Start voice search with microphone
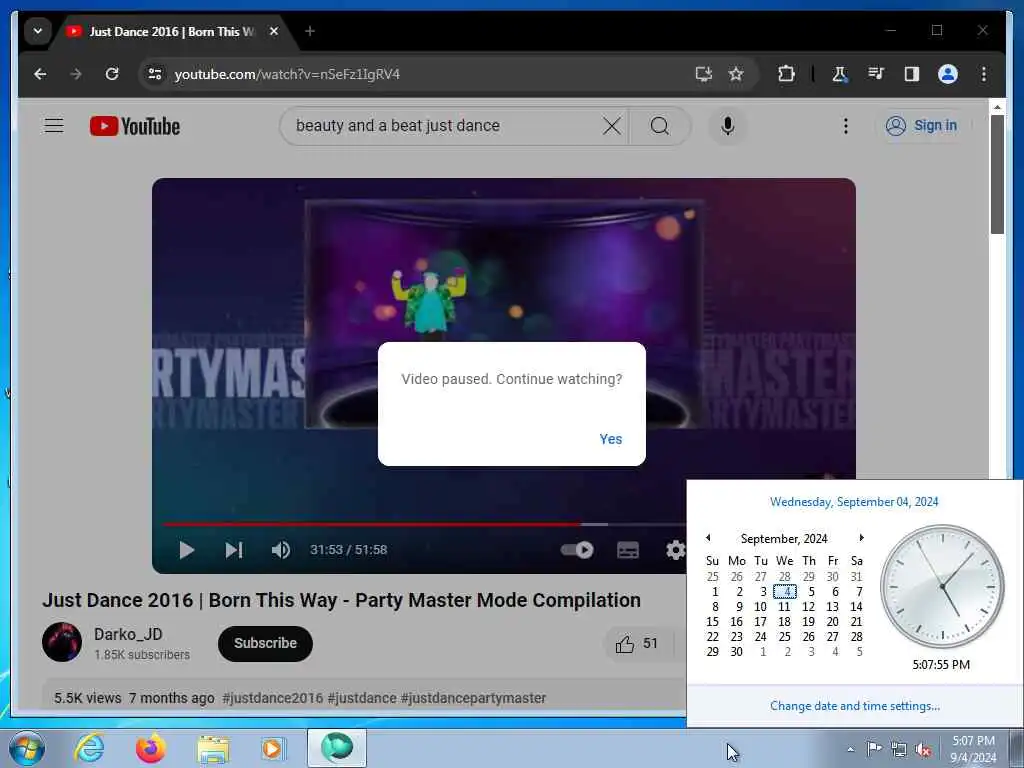The image size is (1024, 768). (x=728, y=125)
